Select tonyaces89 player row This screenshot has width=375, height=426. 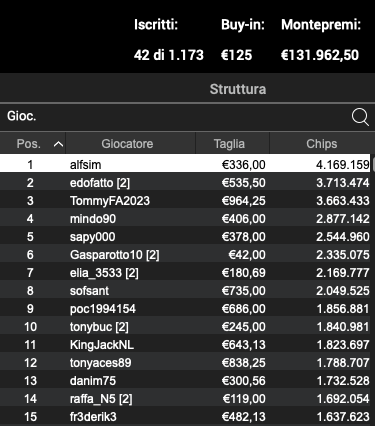[x=185, y=363]
